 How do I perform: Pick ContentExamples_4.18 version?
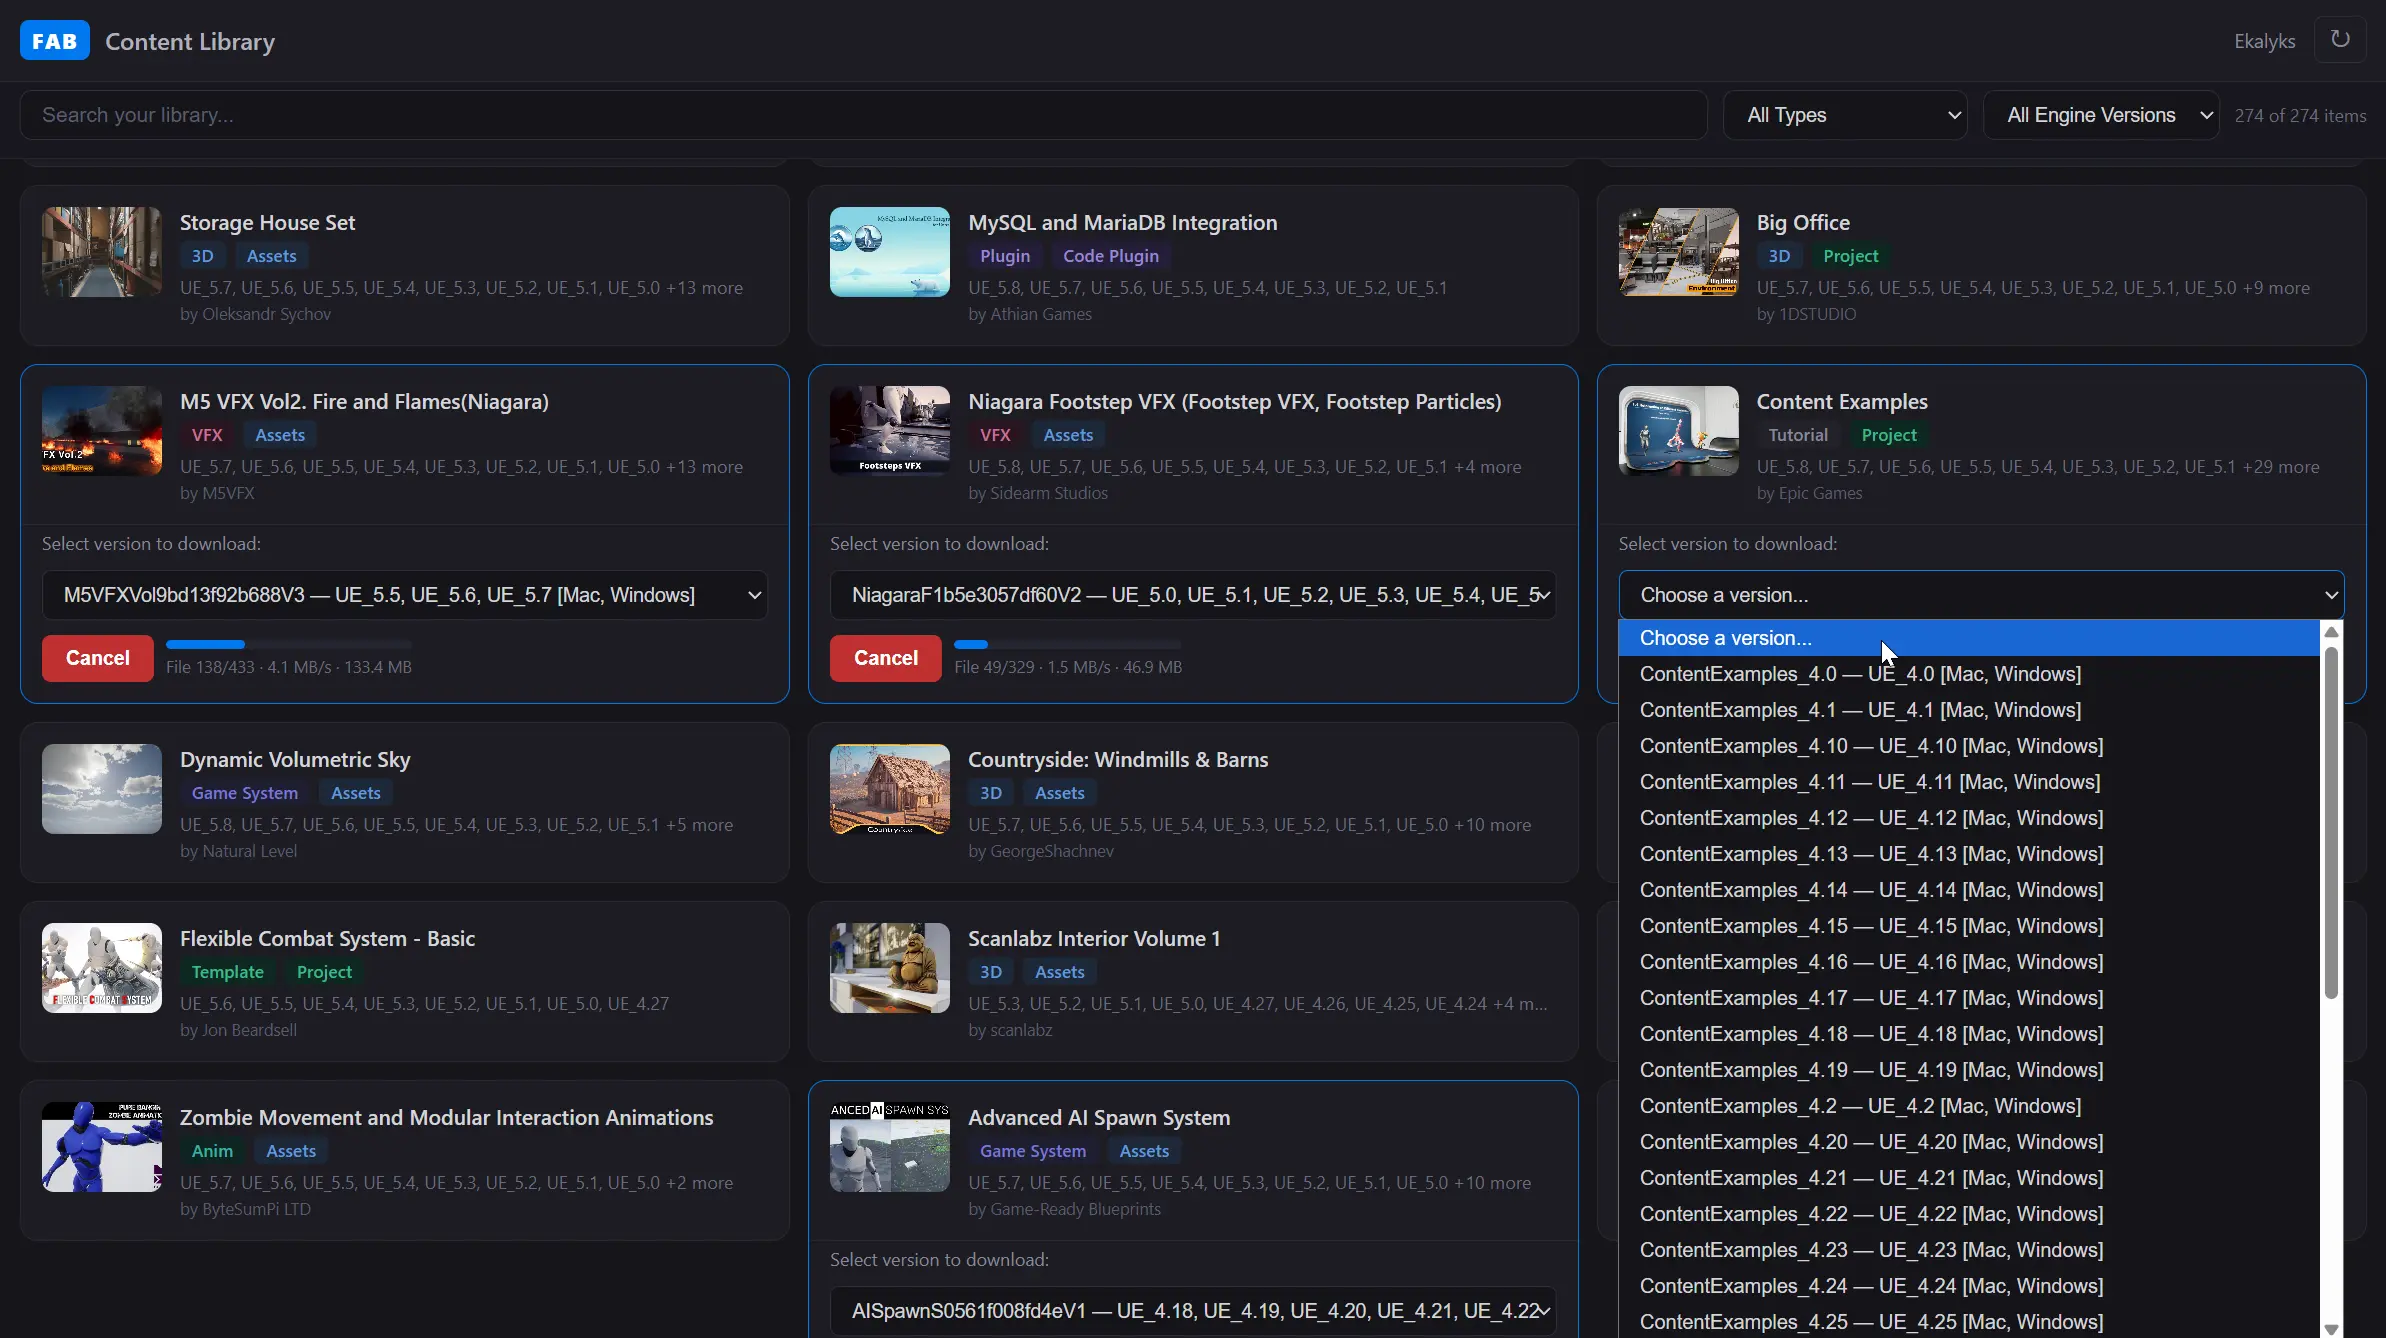click(x=1969, y=1034)
